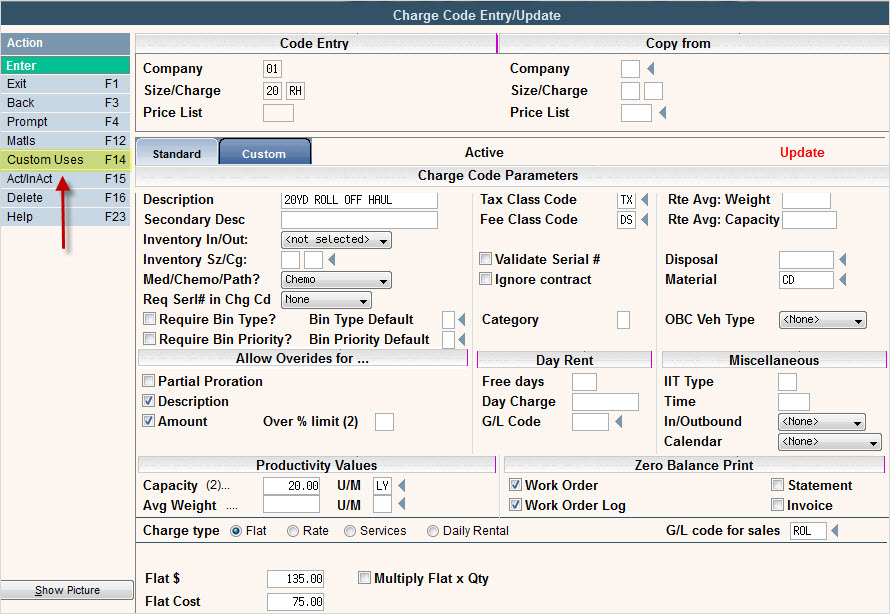Click the Over % limit field
890x614 pixels.
pyautogui.click(x=384, y=422)
